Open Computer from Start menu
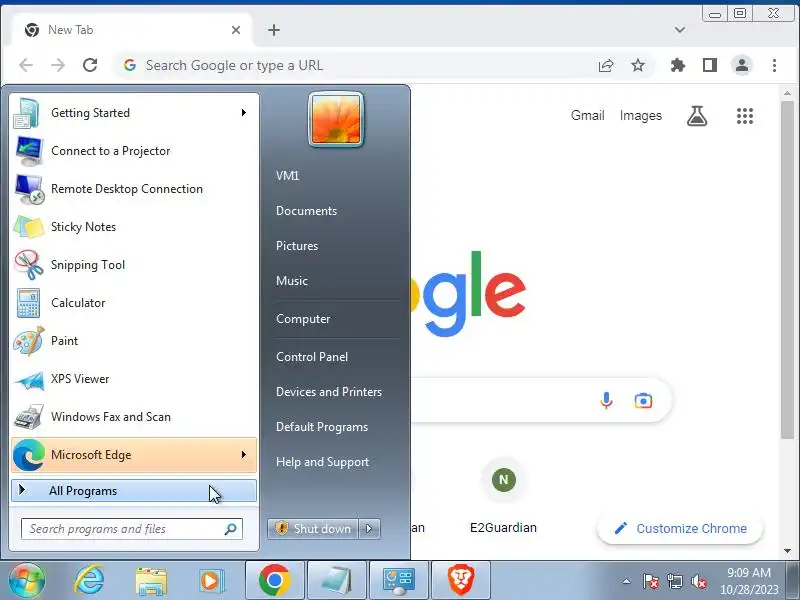 click(303, 319)
